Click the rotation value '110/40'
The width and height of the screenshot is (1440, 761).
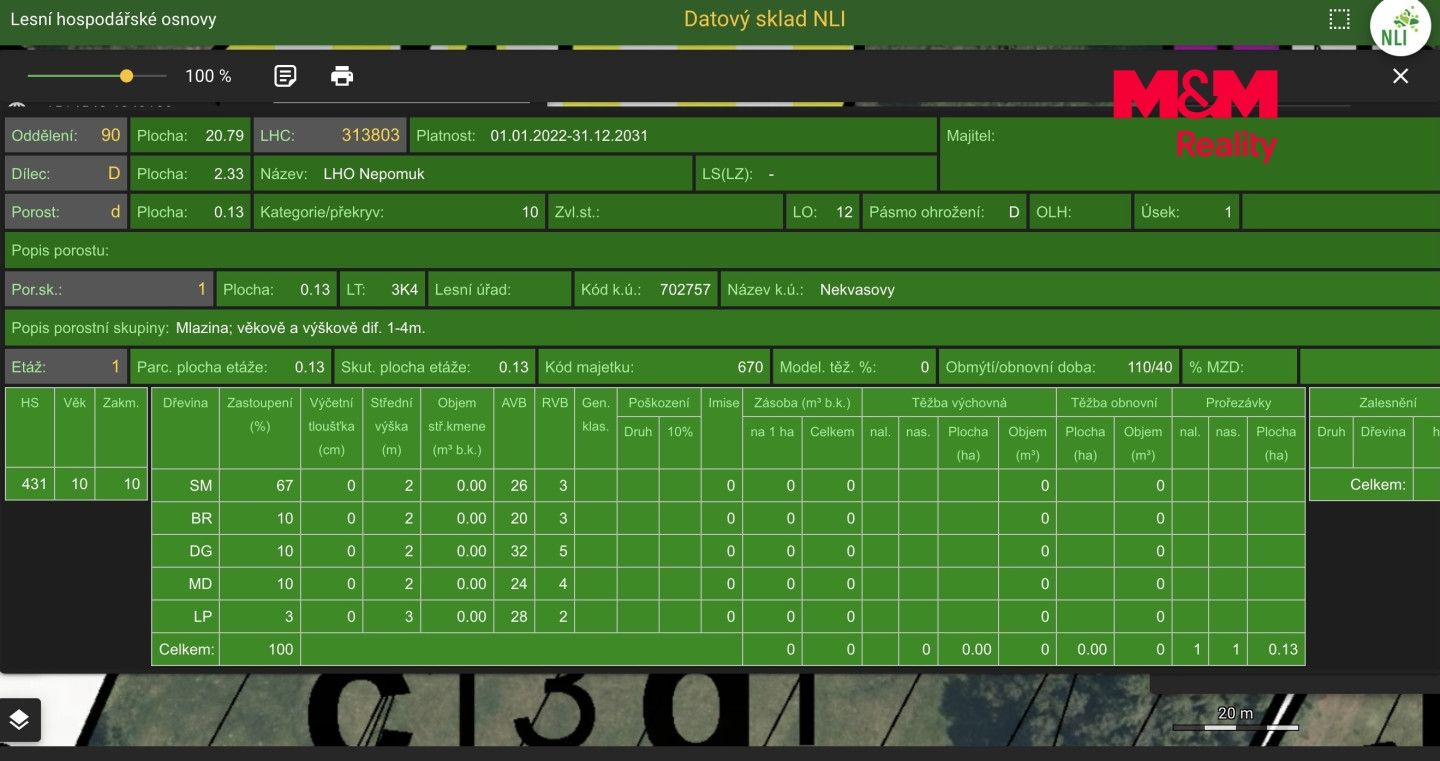1150,367
